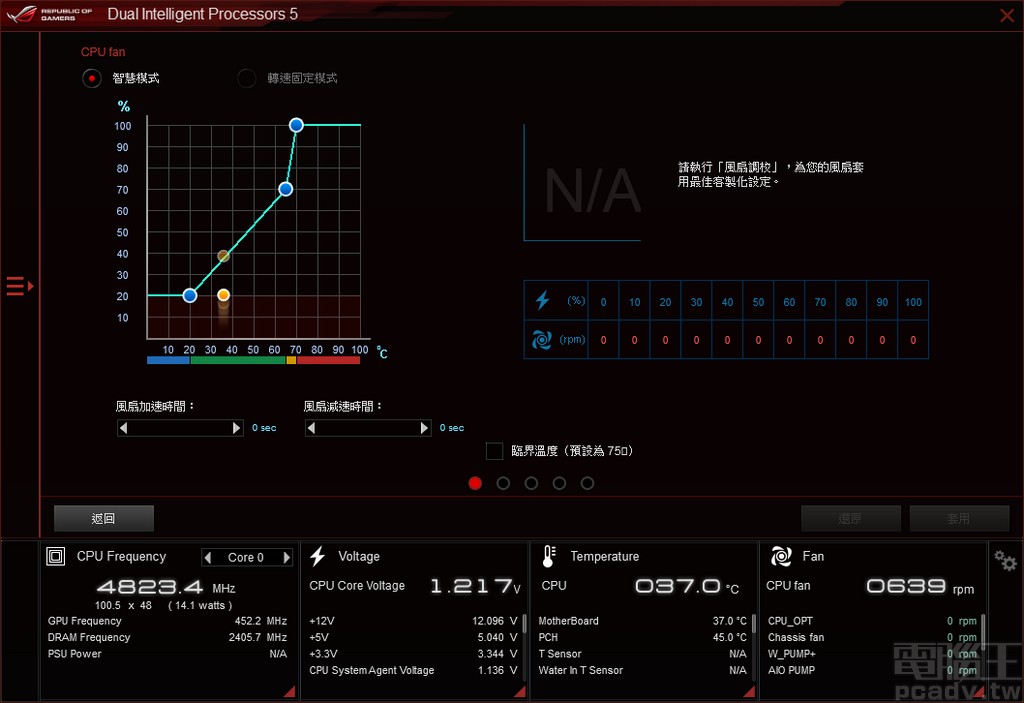Click the DRAM Frequency row
Screen dimensions: 1024x703
(167, 637)
